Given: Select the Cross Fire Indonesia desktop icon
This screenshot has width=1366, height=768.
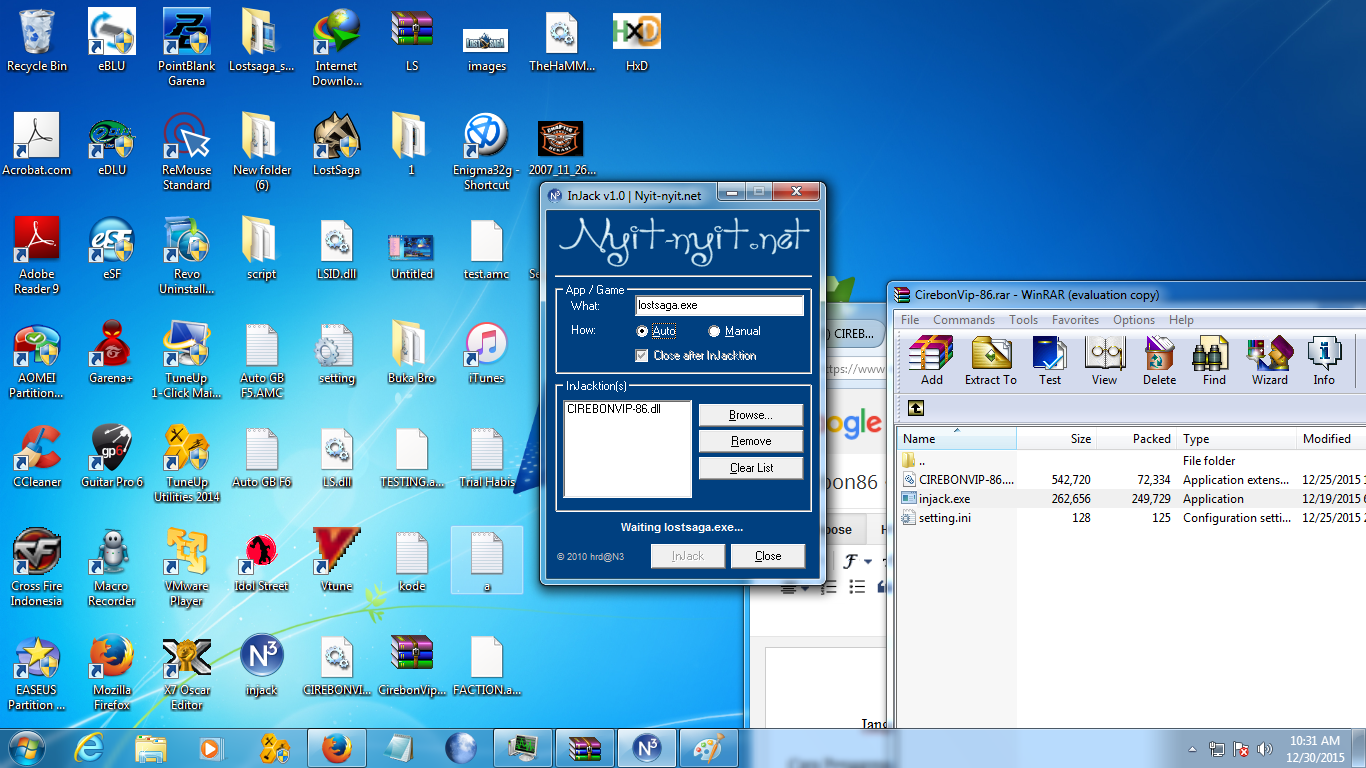Looking at the screenshot, I should (37, 568).
